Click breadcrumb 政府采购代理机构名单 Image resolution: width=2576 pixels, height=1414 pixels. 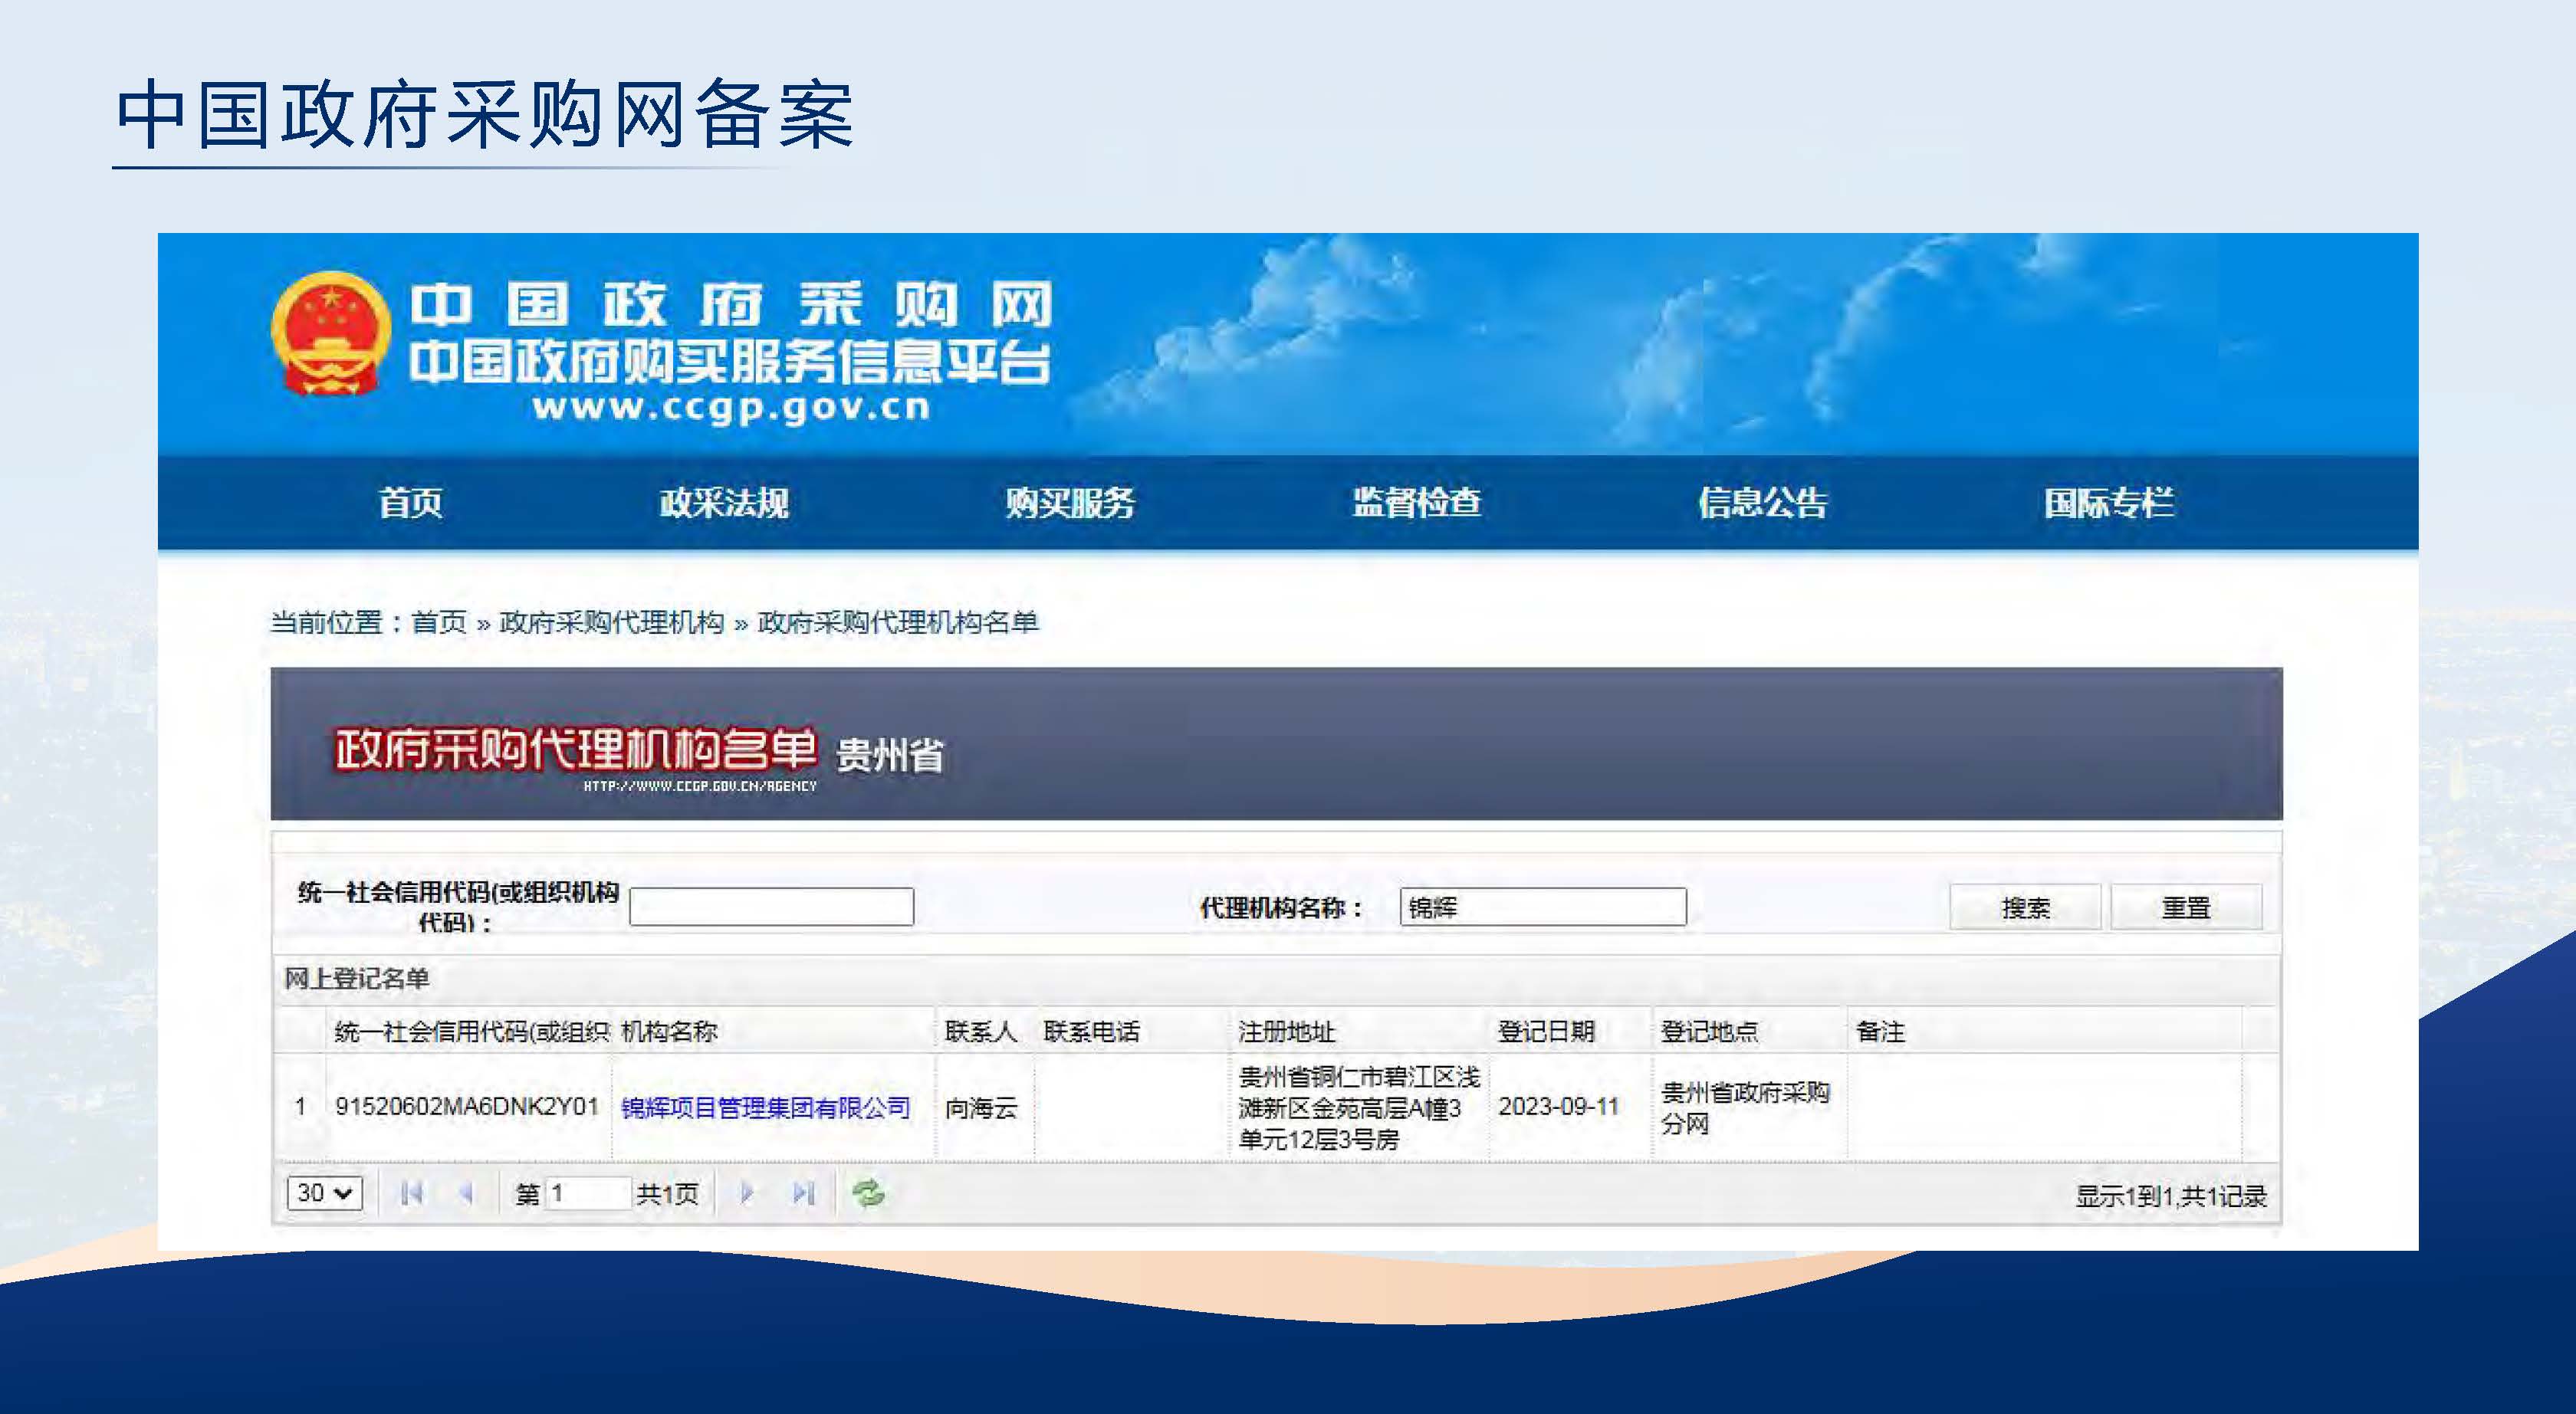pyautogui.click(x=898, y=622)
